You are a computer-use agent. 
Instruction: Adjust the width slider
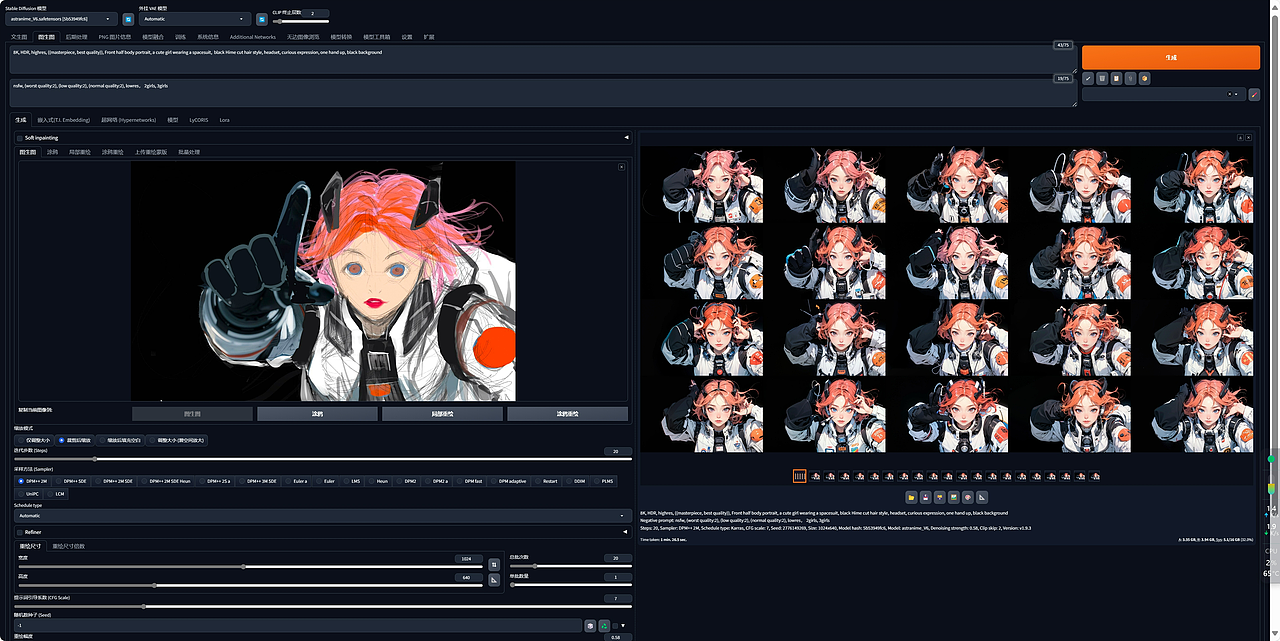tap(250, 566)
